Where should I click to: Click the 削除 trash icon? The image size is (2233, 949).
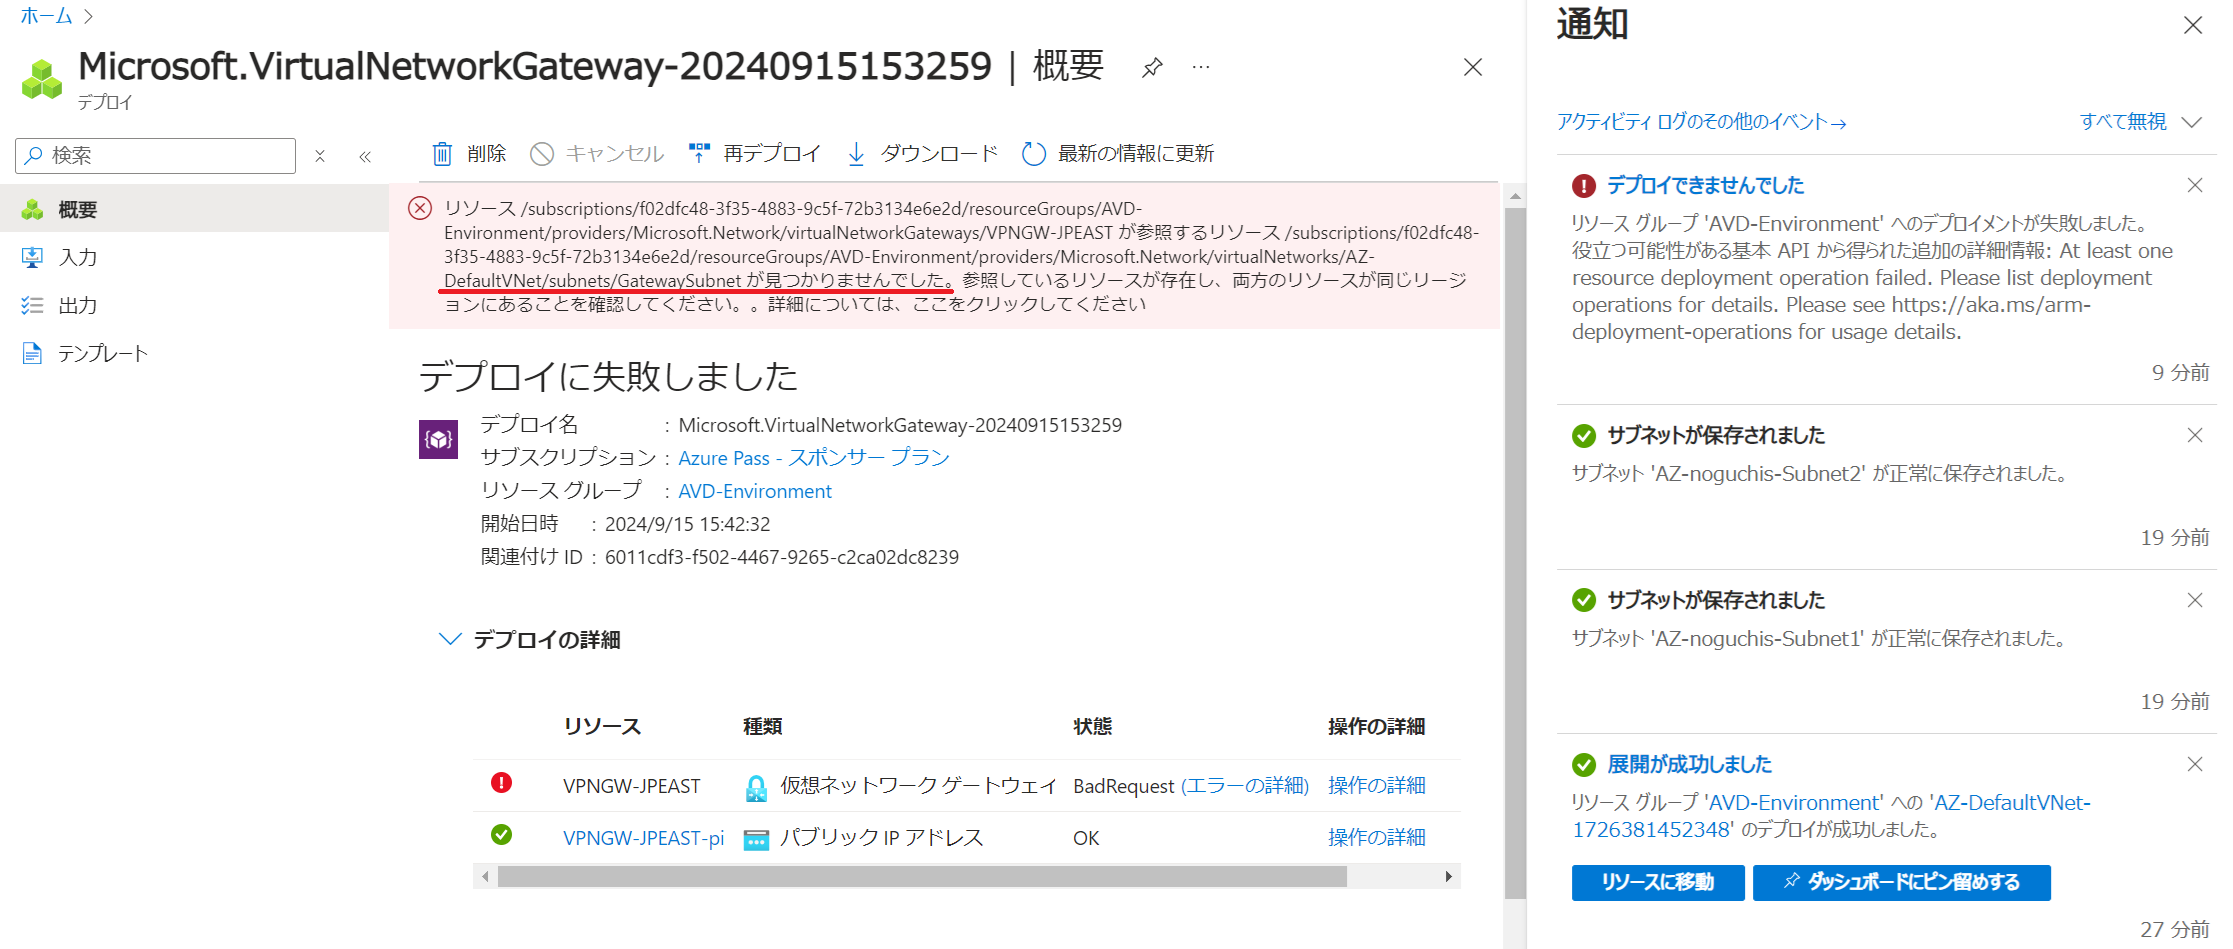pos(442,154)
